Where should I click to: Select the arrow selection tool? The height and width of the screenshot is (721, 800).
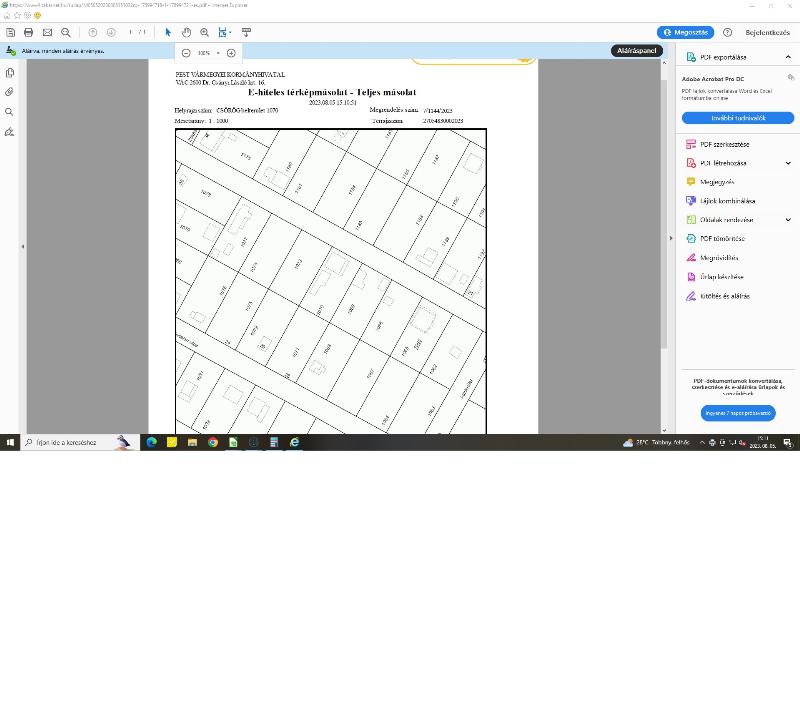tap(168, 32)
